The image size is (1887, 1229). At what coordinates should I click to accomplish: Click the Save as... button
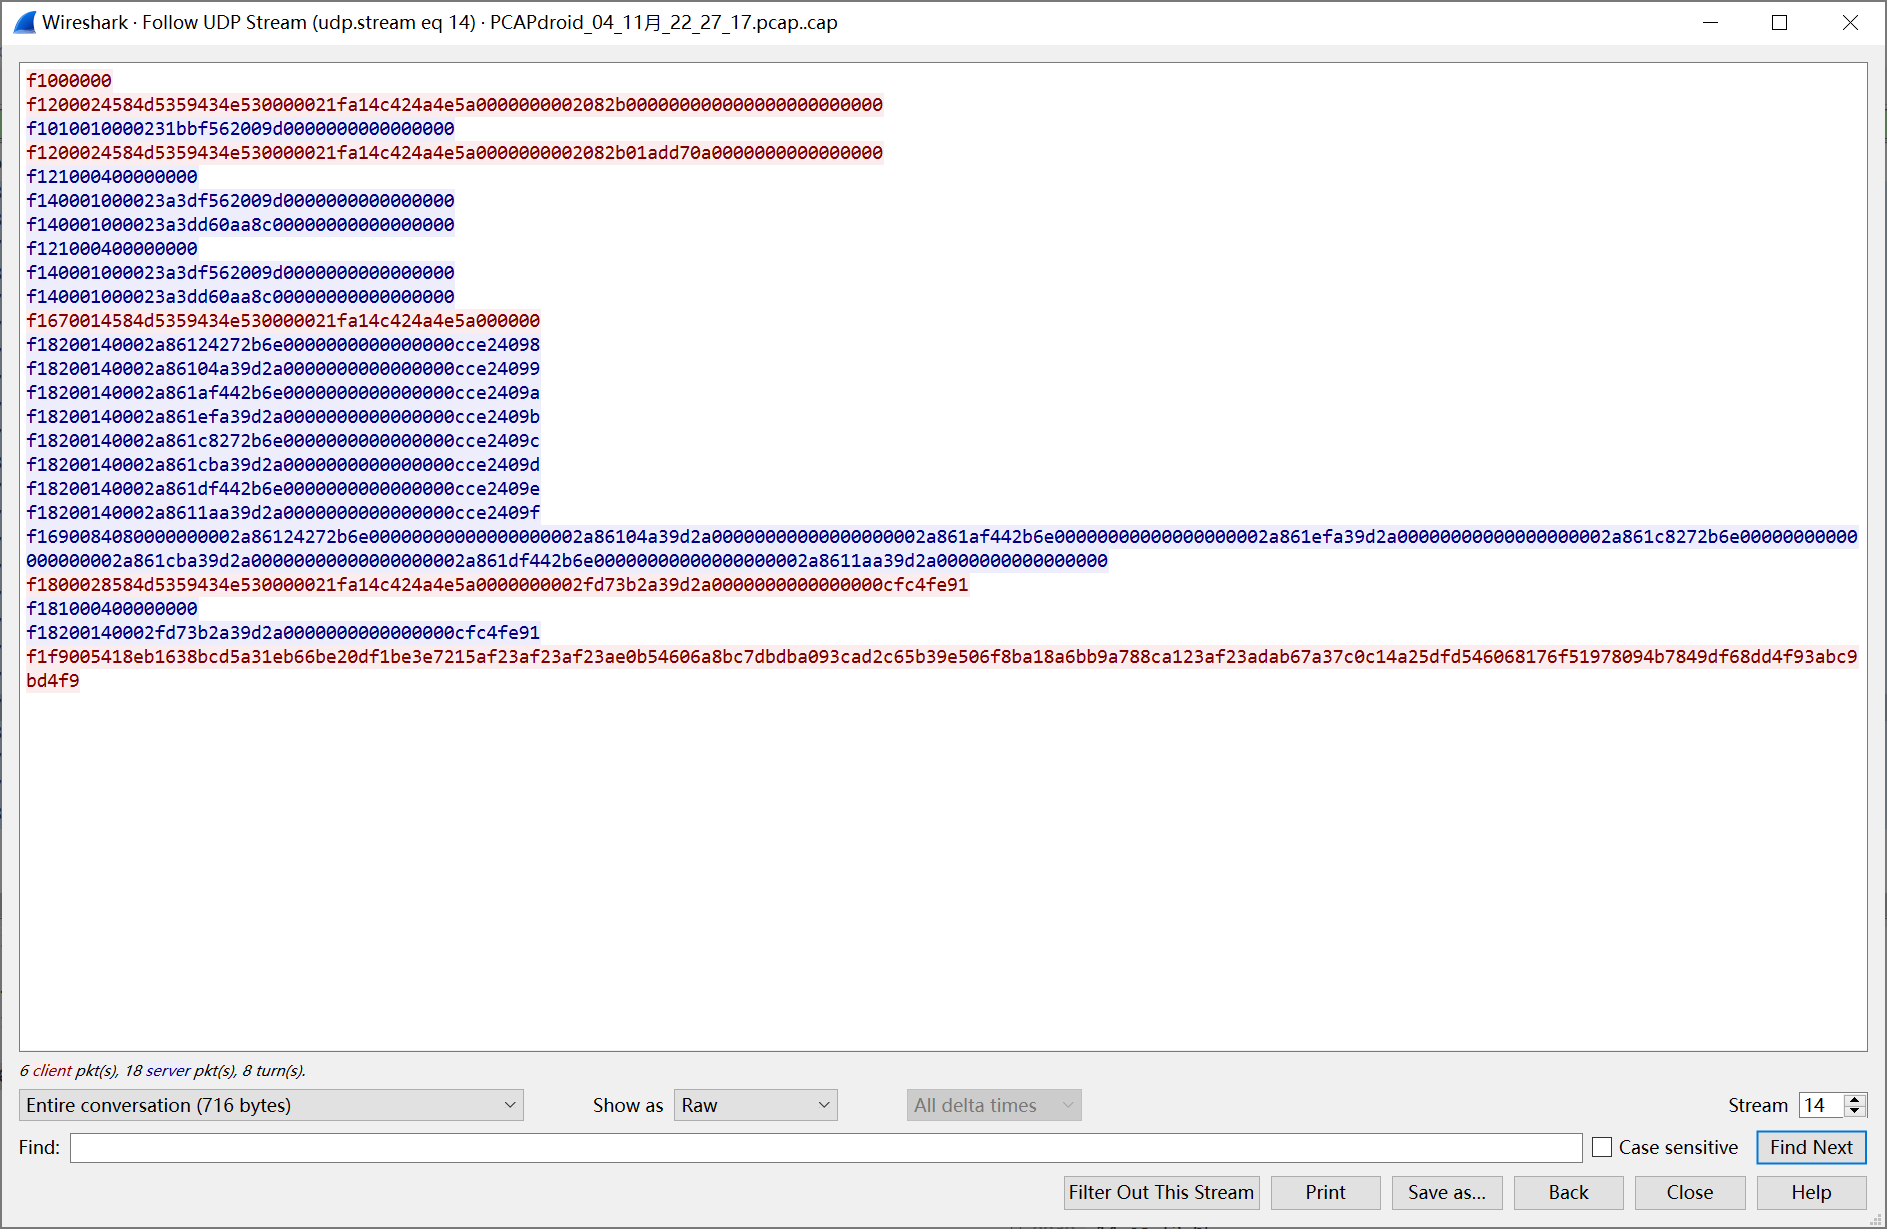tap(1447, 1192)
